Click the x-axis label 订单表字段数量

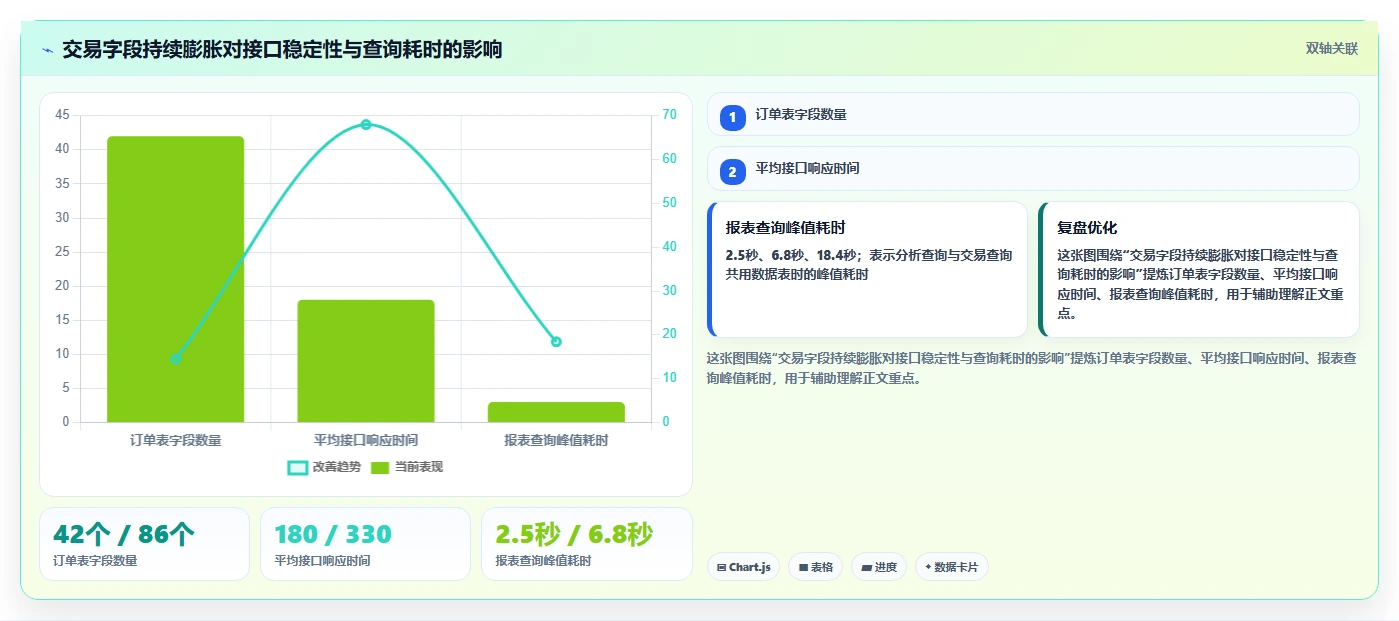(176, 440)
